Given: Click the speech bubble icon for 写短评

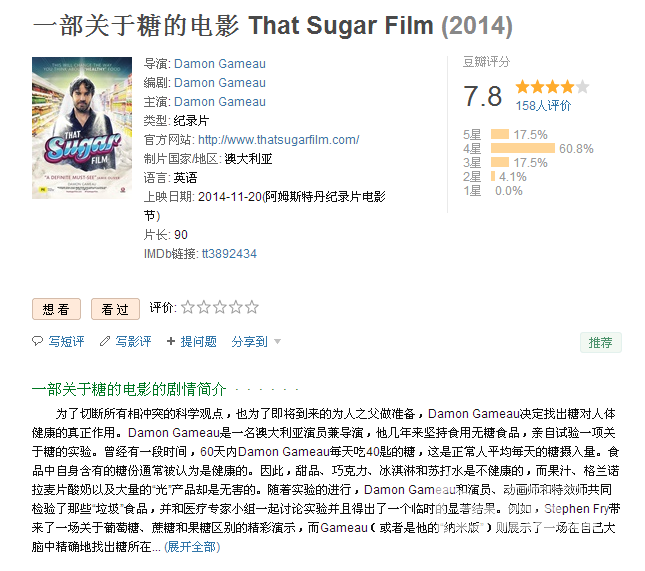Looking at the screenshot, I should [37, 341].
